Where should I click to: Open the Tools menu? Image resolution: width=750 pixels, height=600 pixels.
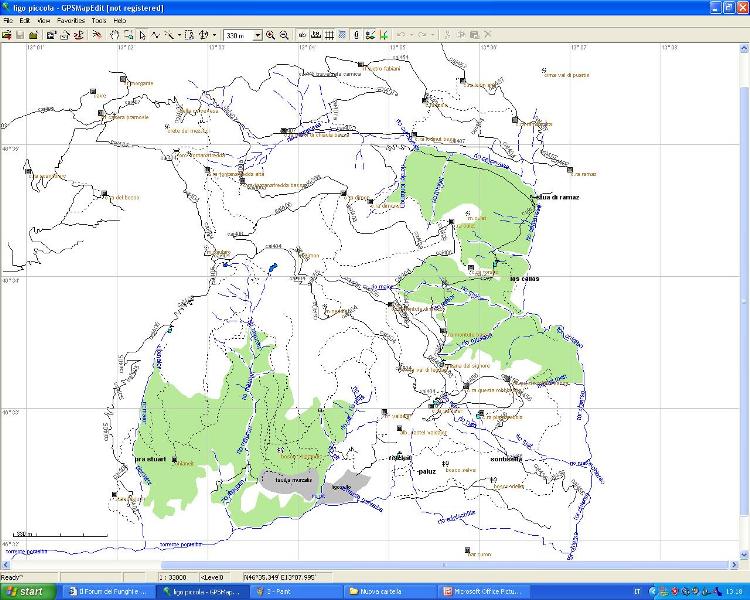pos(98,20)
